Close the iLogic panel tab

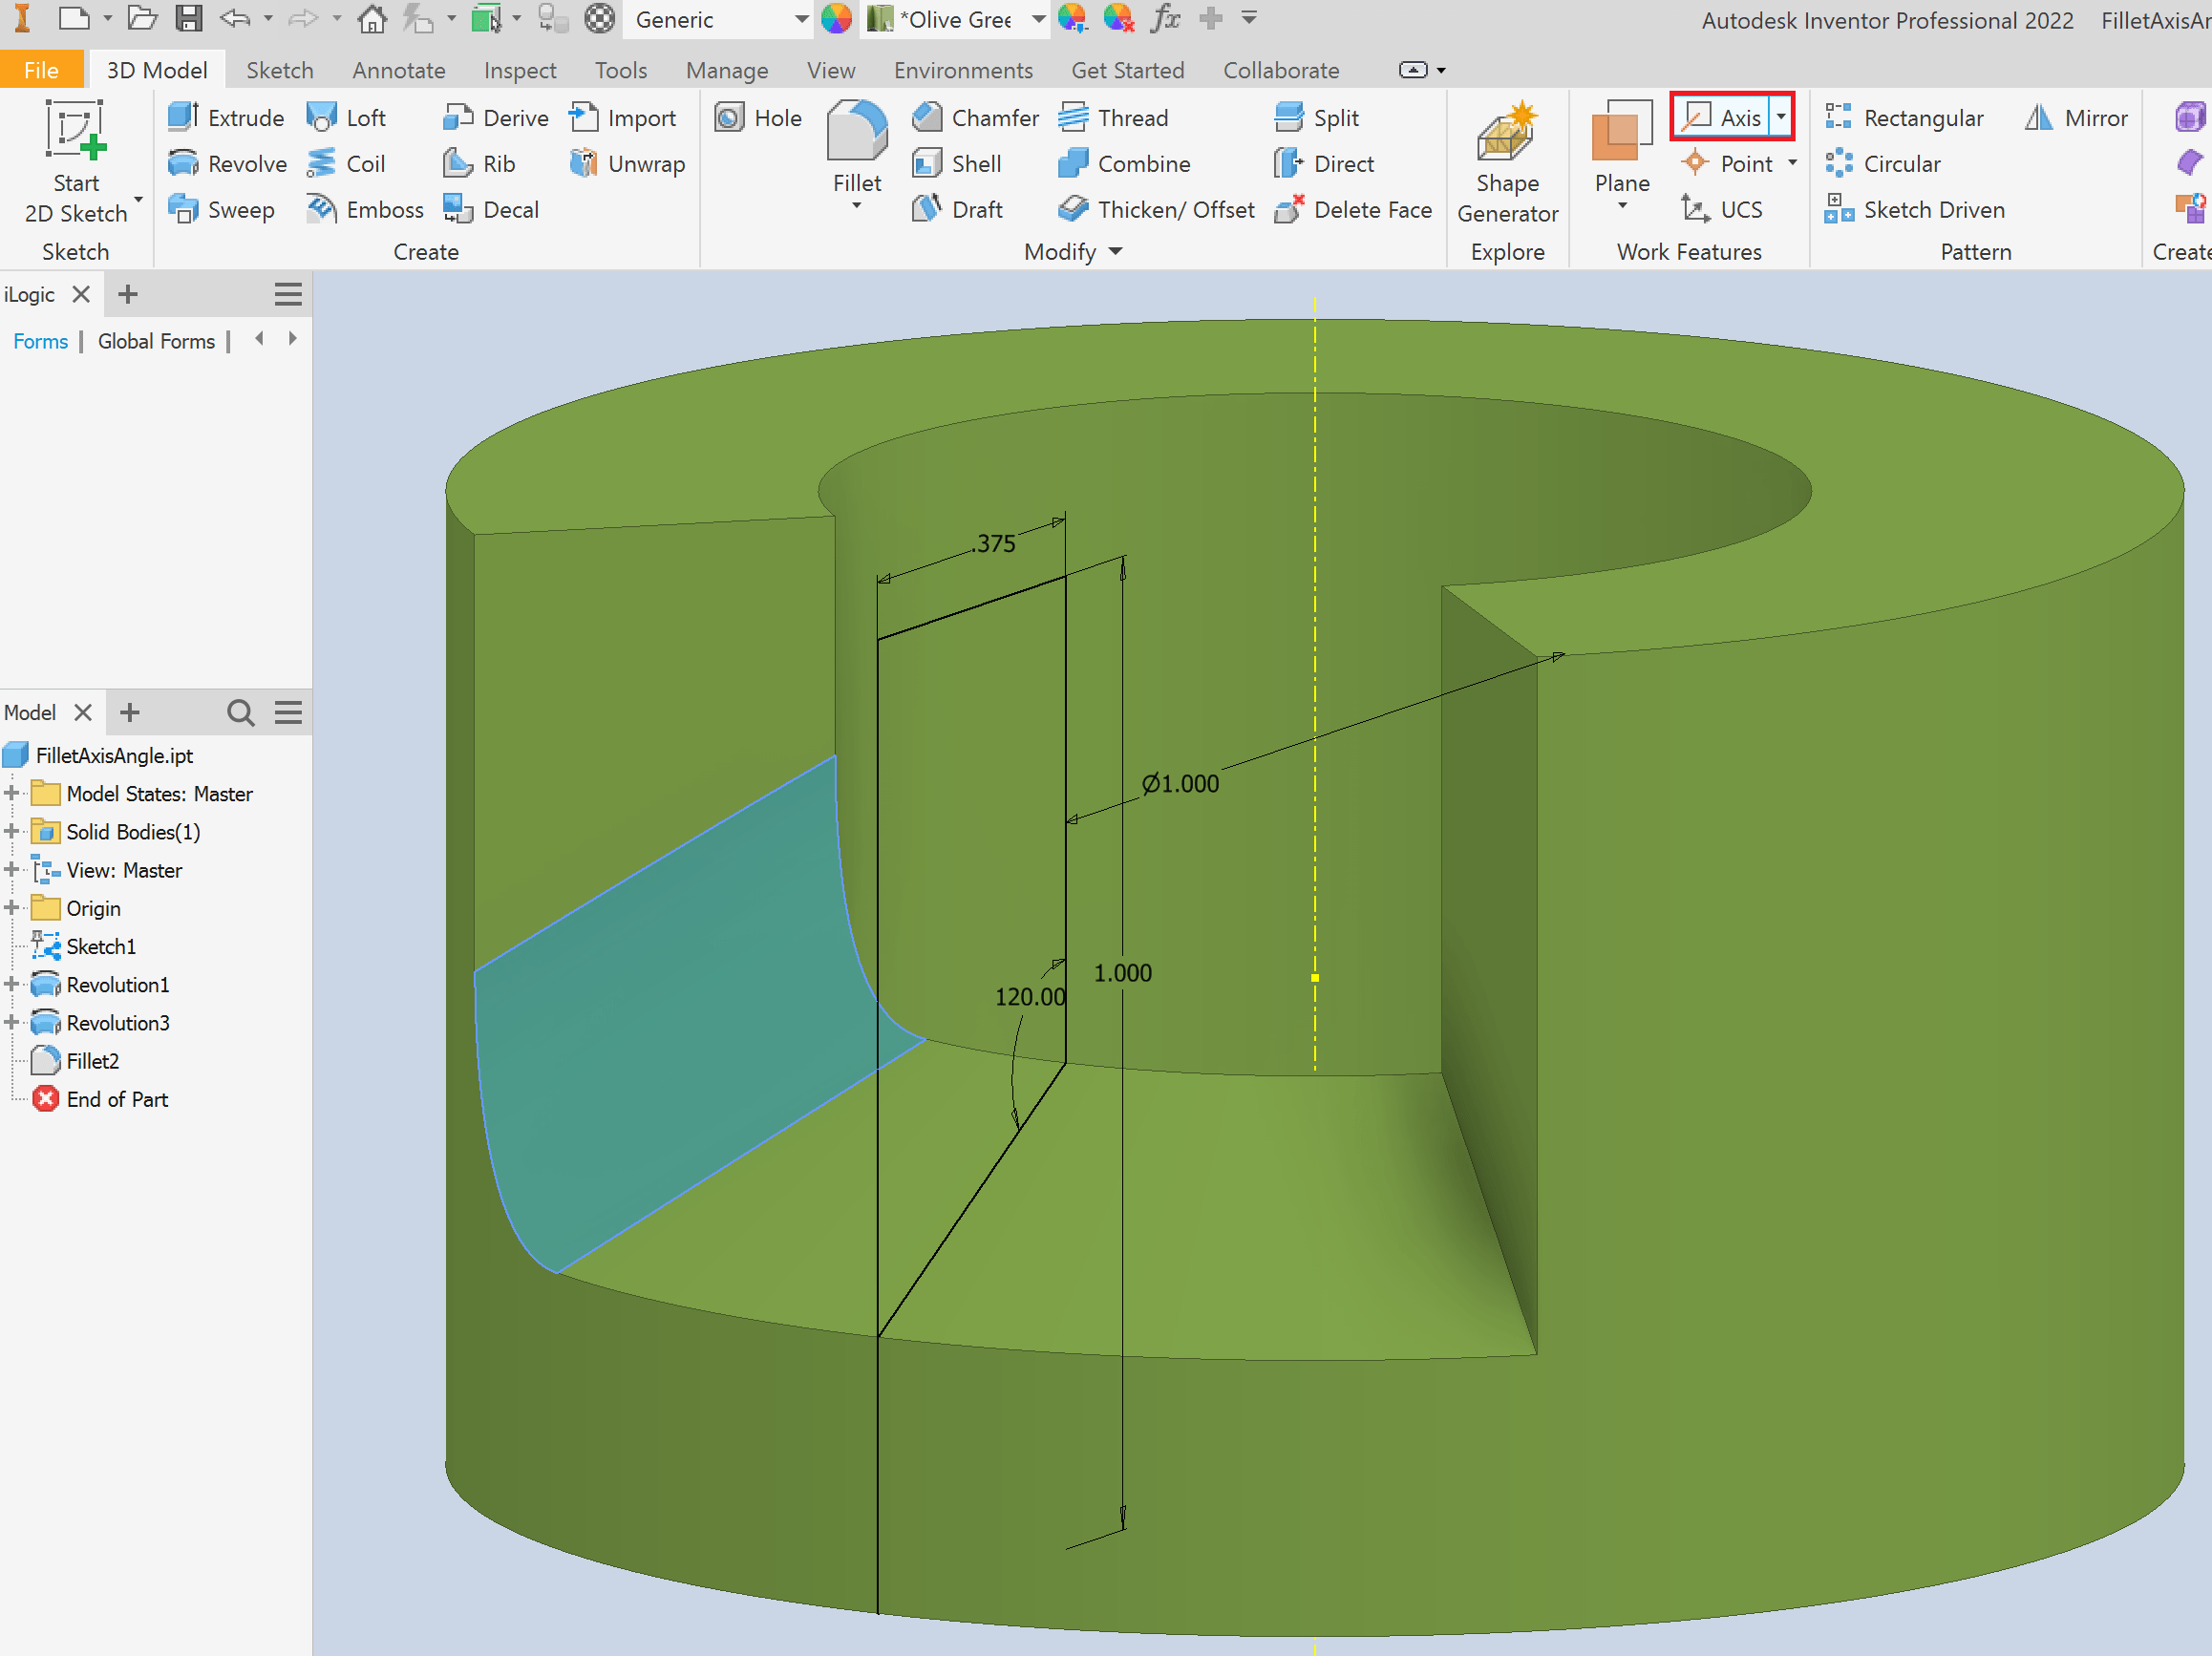point(82,294)
